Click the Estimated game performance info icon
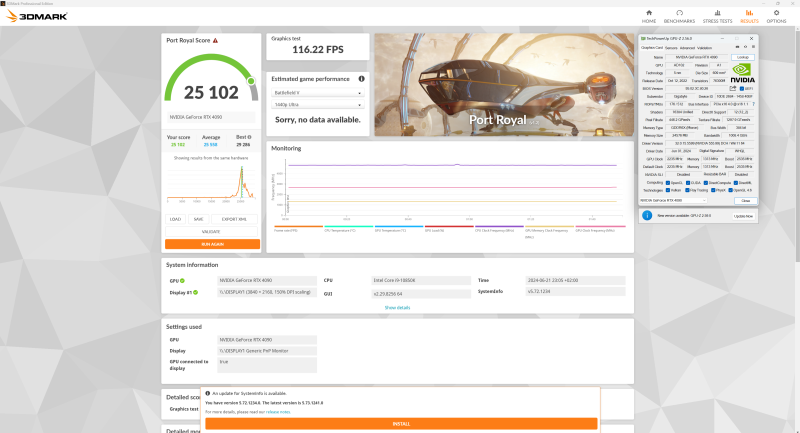This screenshot has height=433, width=800. [x=361, y=78]
